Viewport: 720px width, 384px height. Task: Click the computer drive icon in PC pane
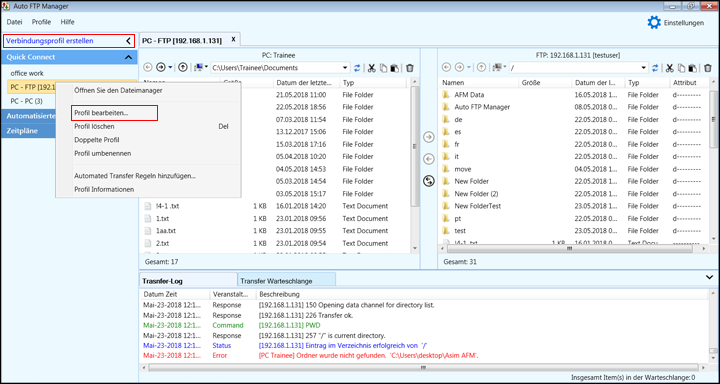point(199,68)
